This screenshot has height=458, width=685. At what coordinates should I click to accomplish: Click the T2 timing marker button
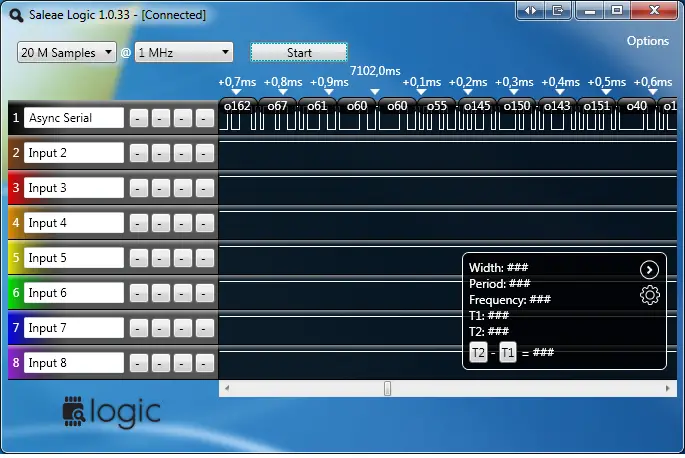click(478, 352)
